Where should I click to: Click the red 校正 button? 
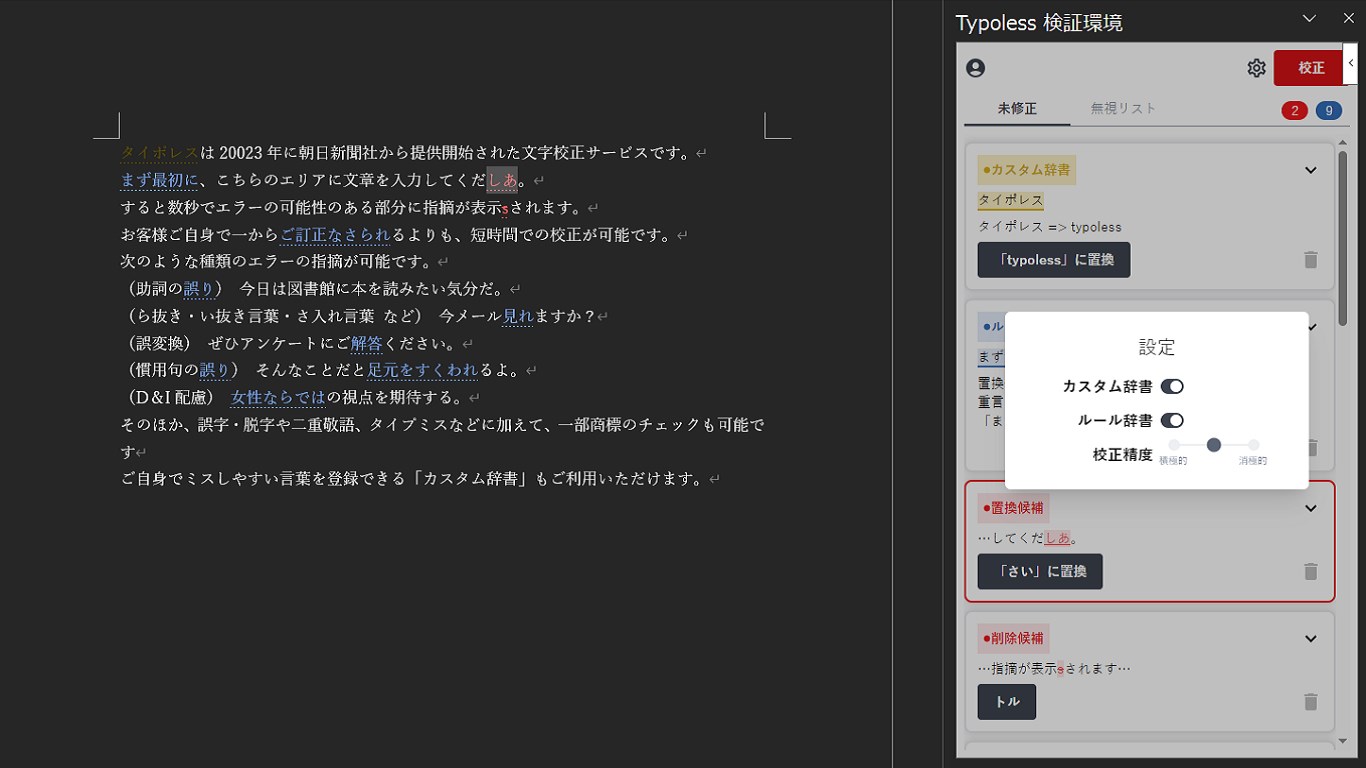tap(1311, 68)
